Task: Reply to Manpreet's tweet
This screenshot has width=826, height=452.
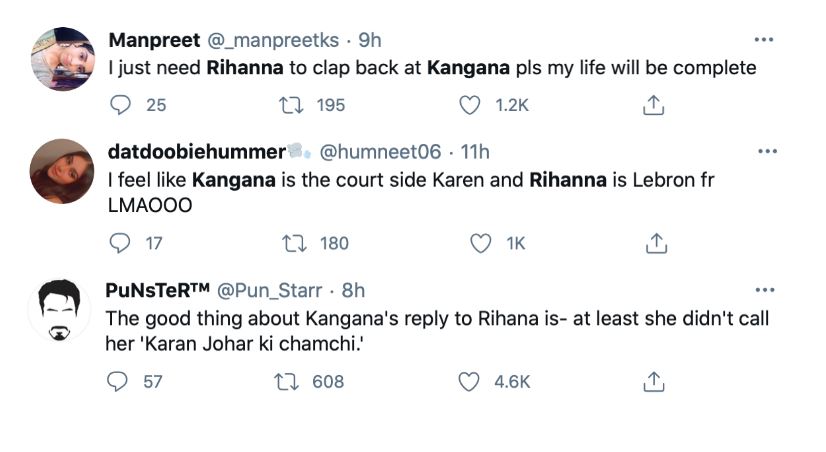Action: coord(120,104)
